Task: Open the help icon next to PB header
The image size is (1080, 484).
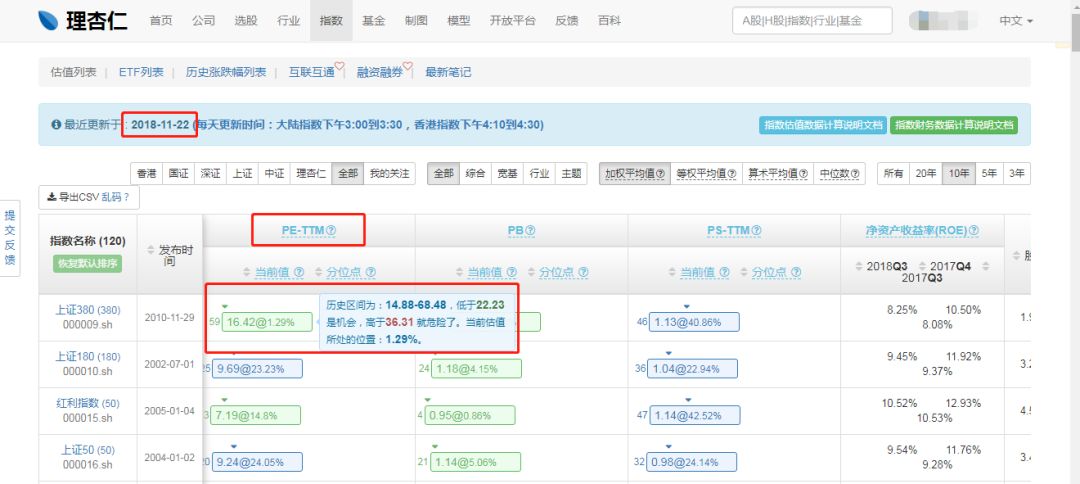Action: point(530,231)
